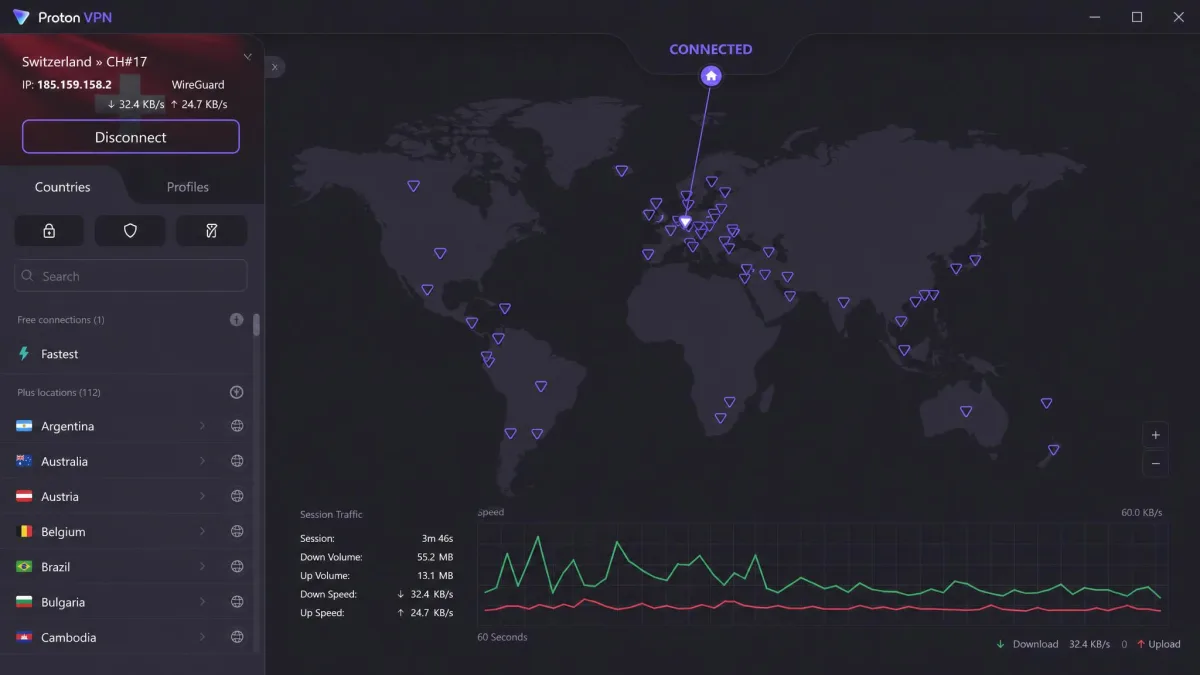Click the Iceland server marker on map
Image resolution: width=1200 pixels, height=675 pixels.
pos(621,171)
